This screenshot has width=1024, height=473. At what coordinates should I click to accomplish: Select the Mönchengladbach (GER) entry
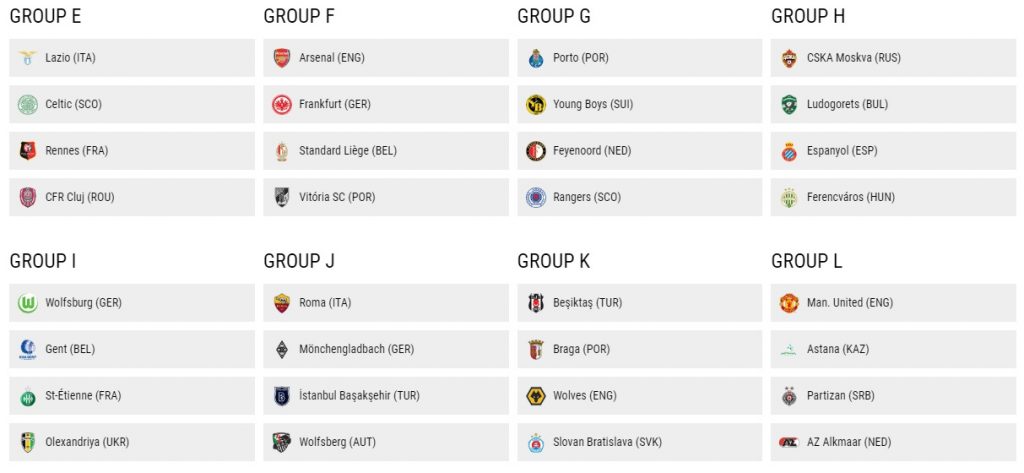pos(386,350)
